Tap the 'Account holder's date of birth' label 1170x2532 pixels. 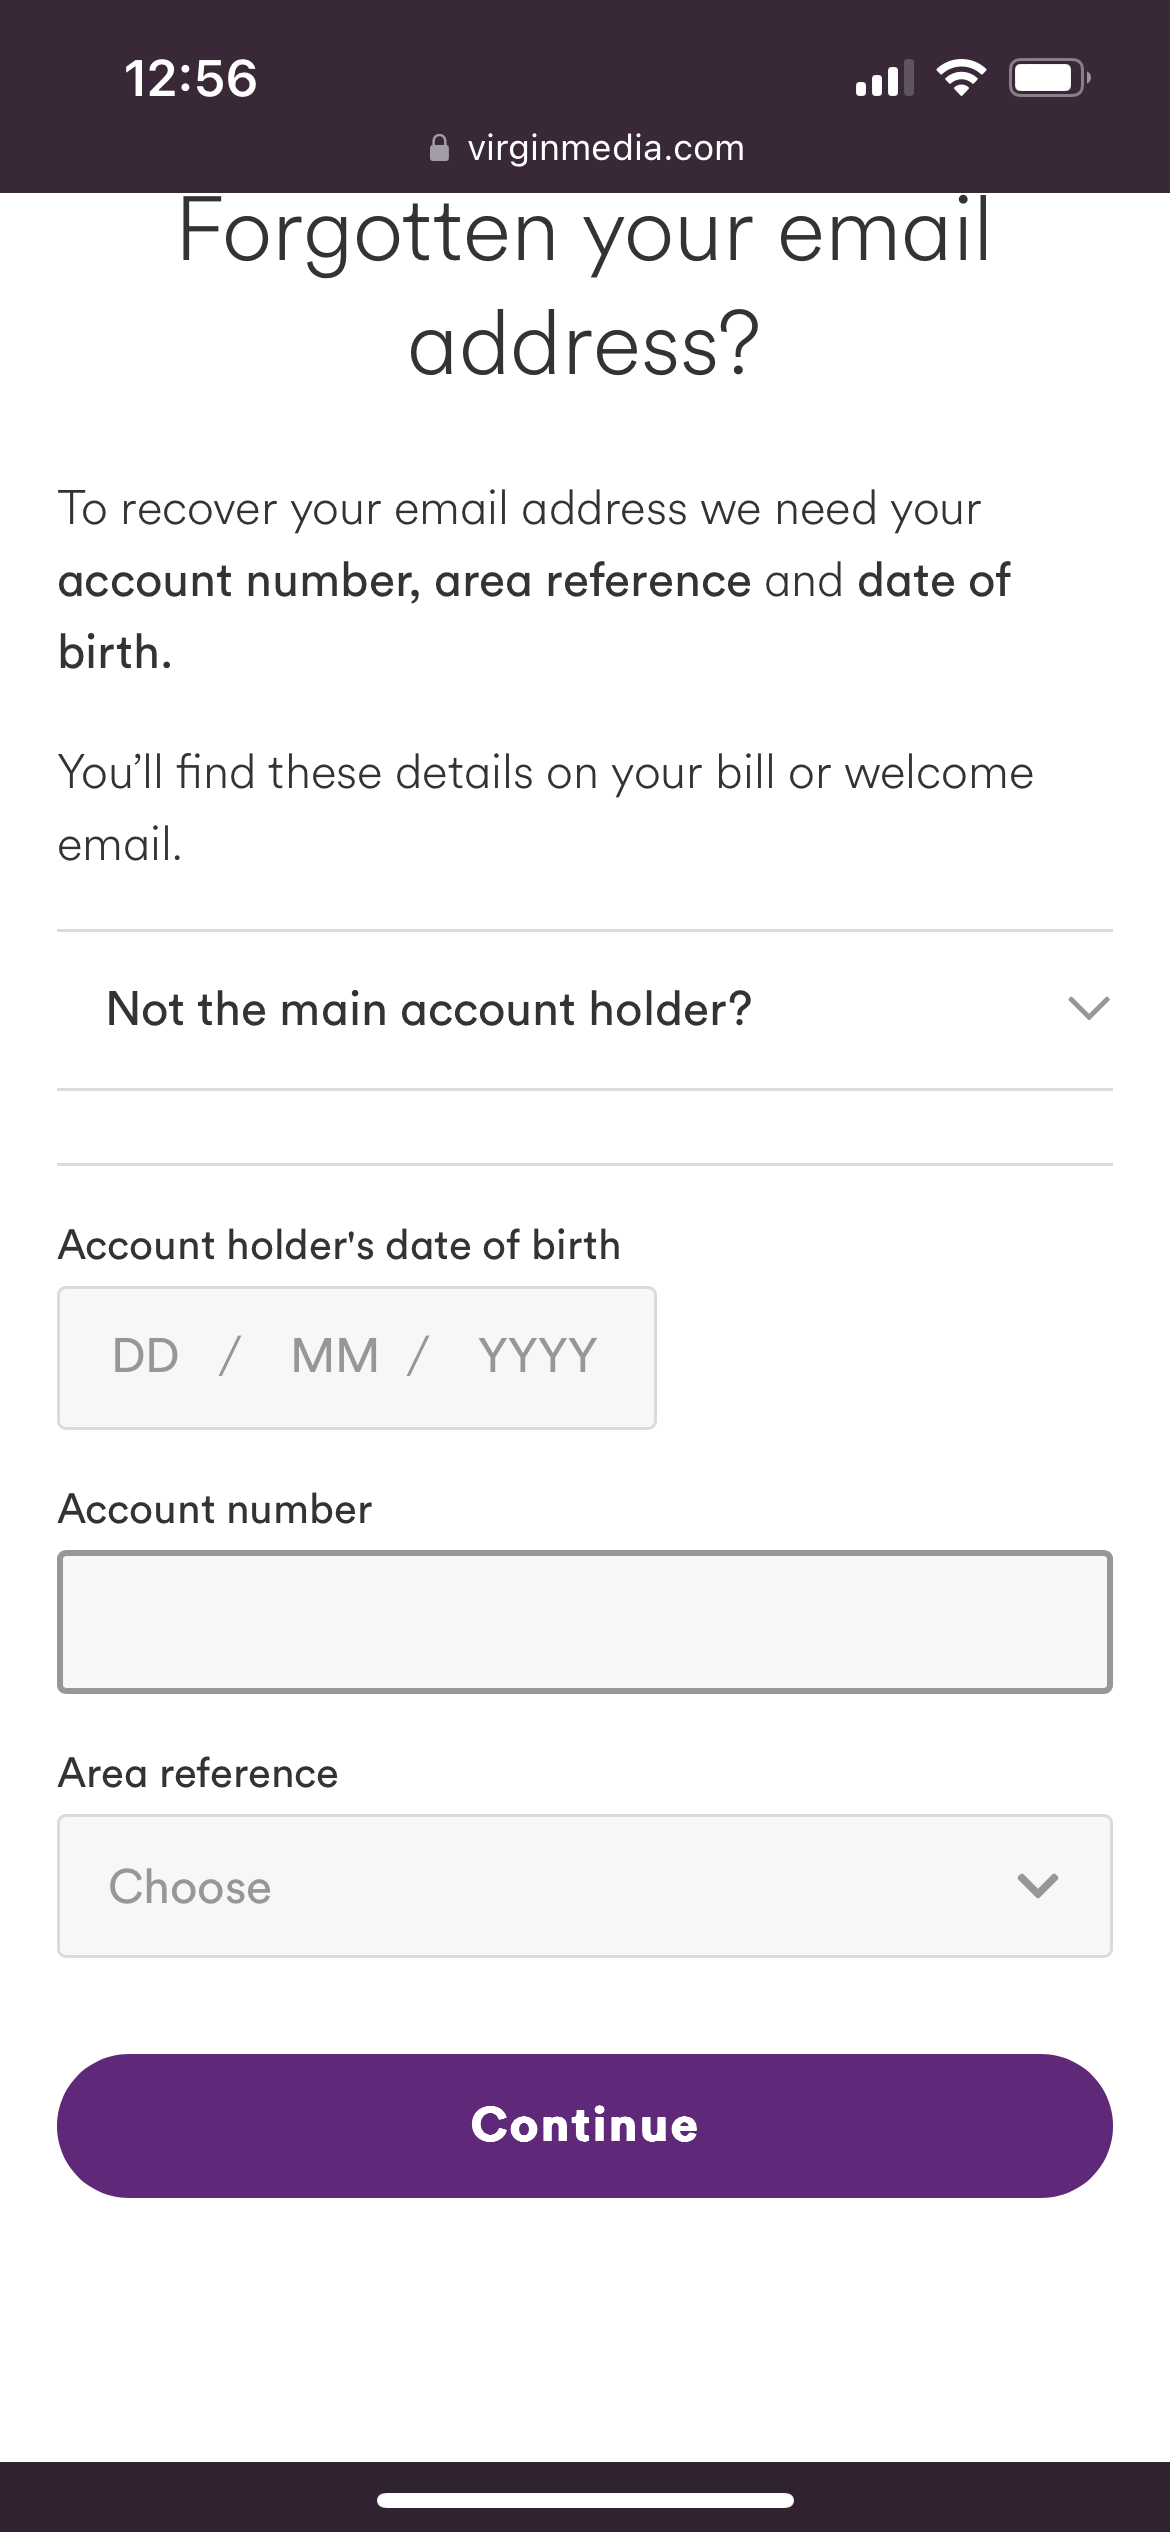pos(339,1246)
